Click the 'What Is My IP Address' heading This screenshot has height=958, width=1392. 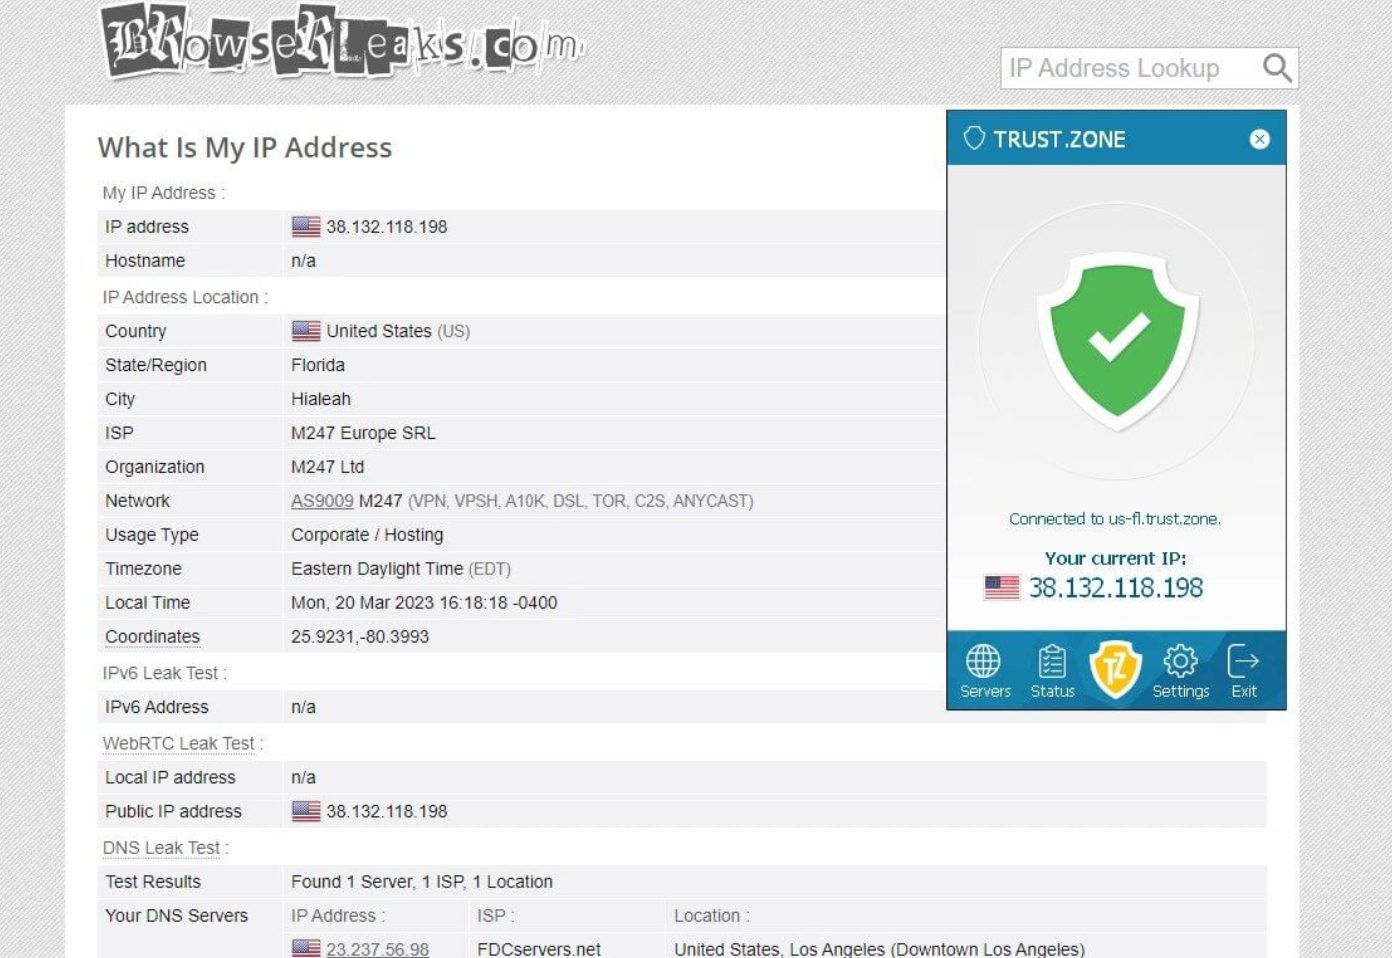click(x=245, y=148)
